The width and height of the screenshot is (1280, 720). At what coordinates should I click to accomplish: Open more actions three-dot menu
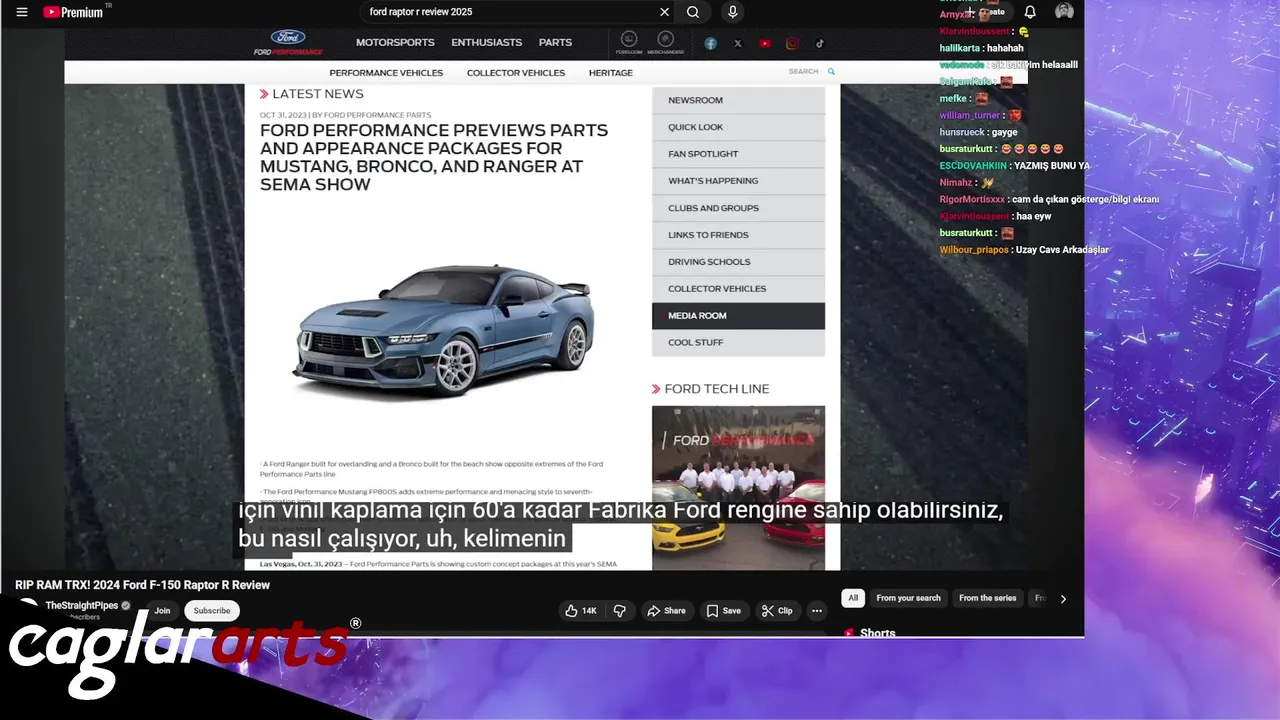pos(817,611)
